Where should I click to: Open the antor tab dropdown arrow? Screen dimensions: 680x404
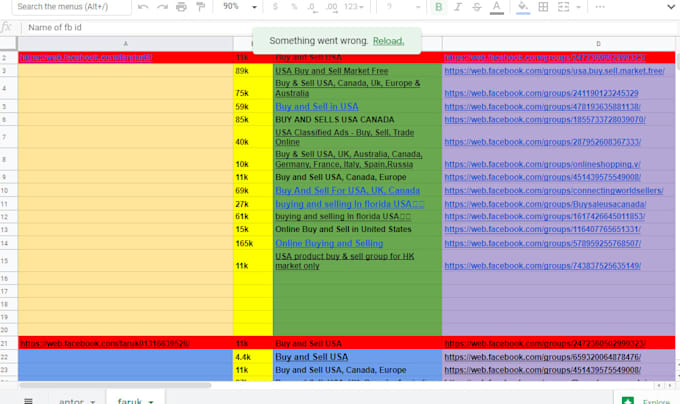(92, 402)
